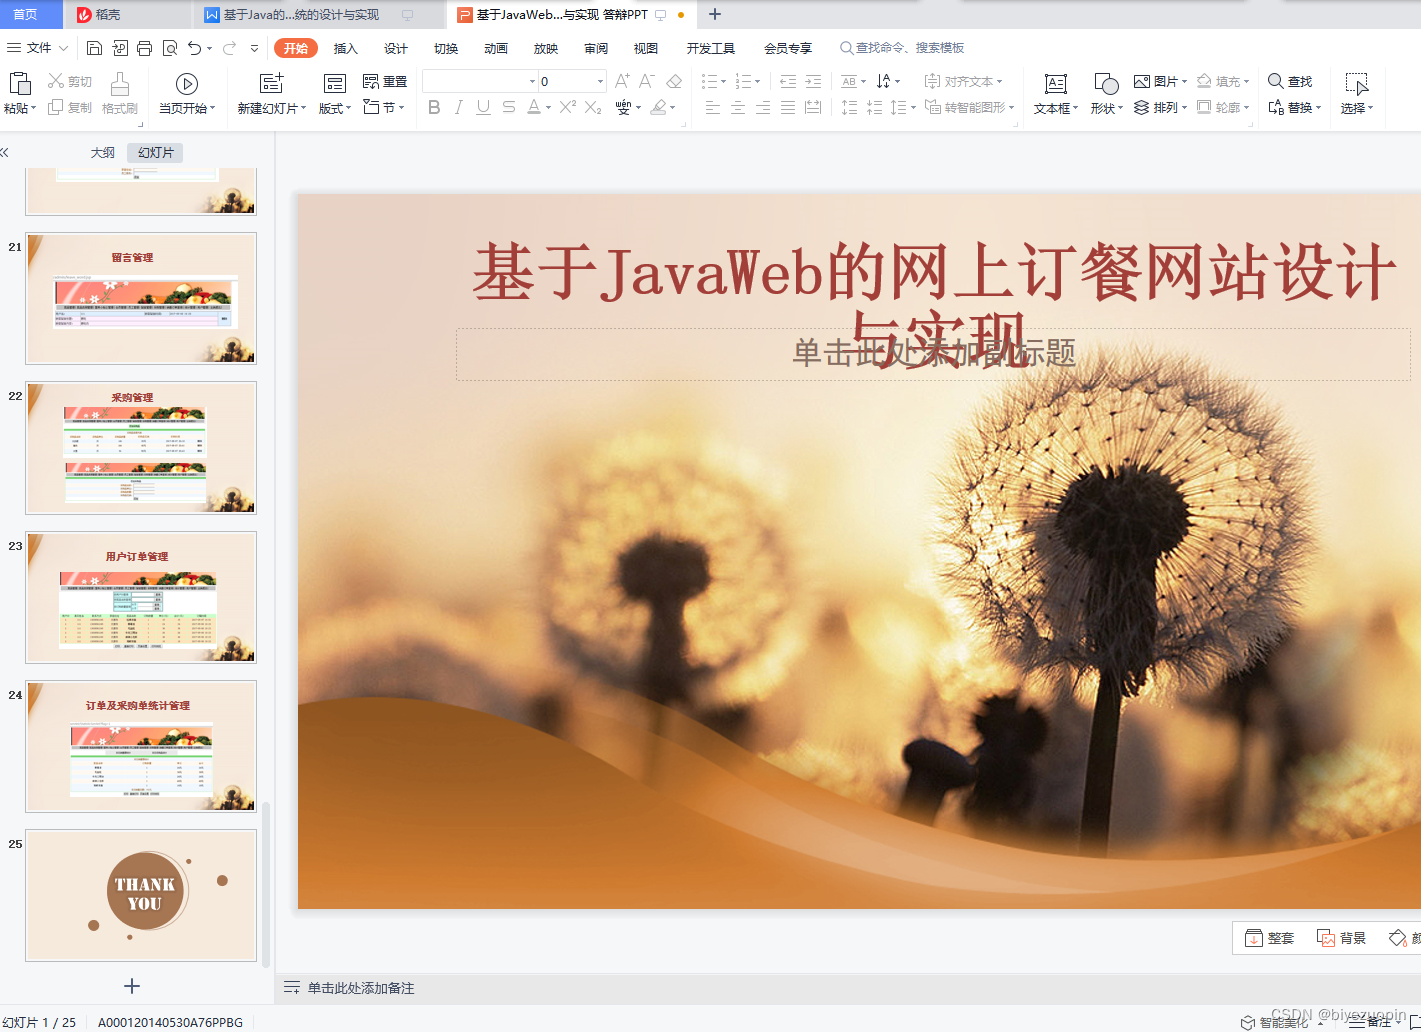Screen dimensions: 1421x1032
Task: Click the Undo arrow icon
Action: pyautogui.click(x=195, y=48)
